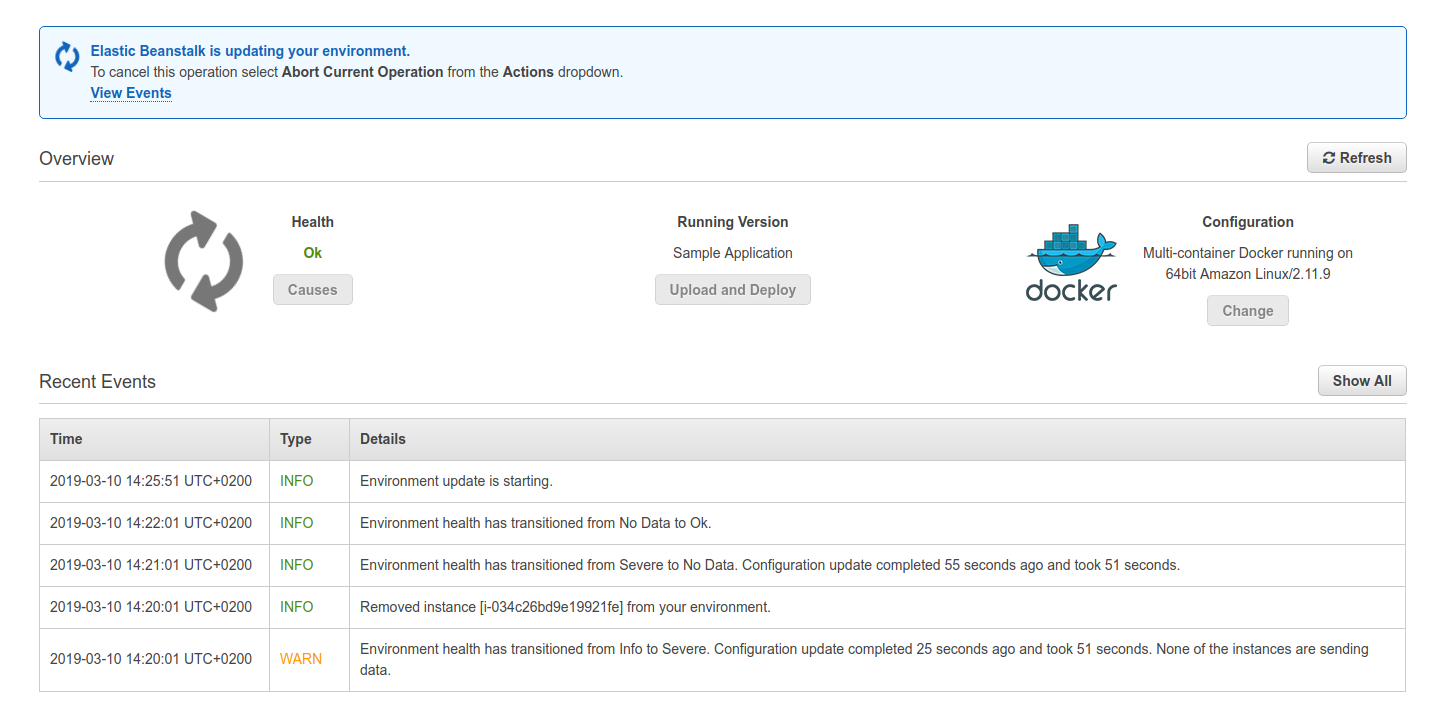This screenshot has height=715, width=1439.
Task: Select the 'Environment update is starting' event
Action: tap(456, 481)
